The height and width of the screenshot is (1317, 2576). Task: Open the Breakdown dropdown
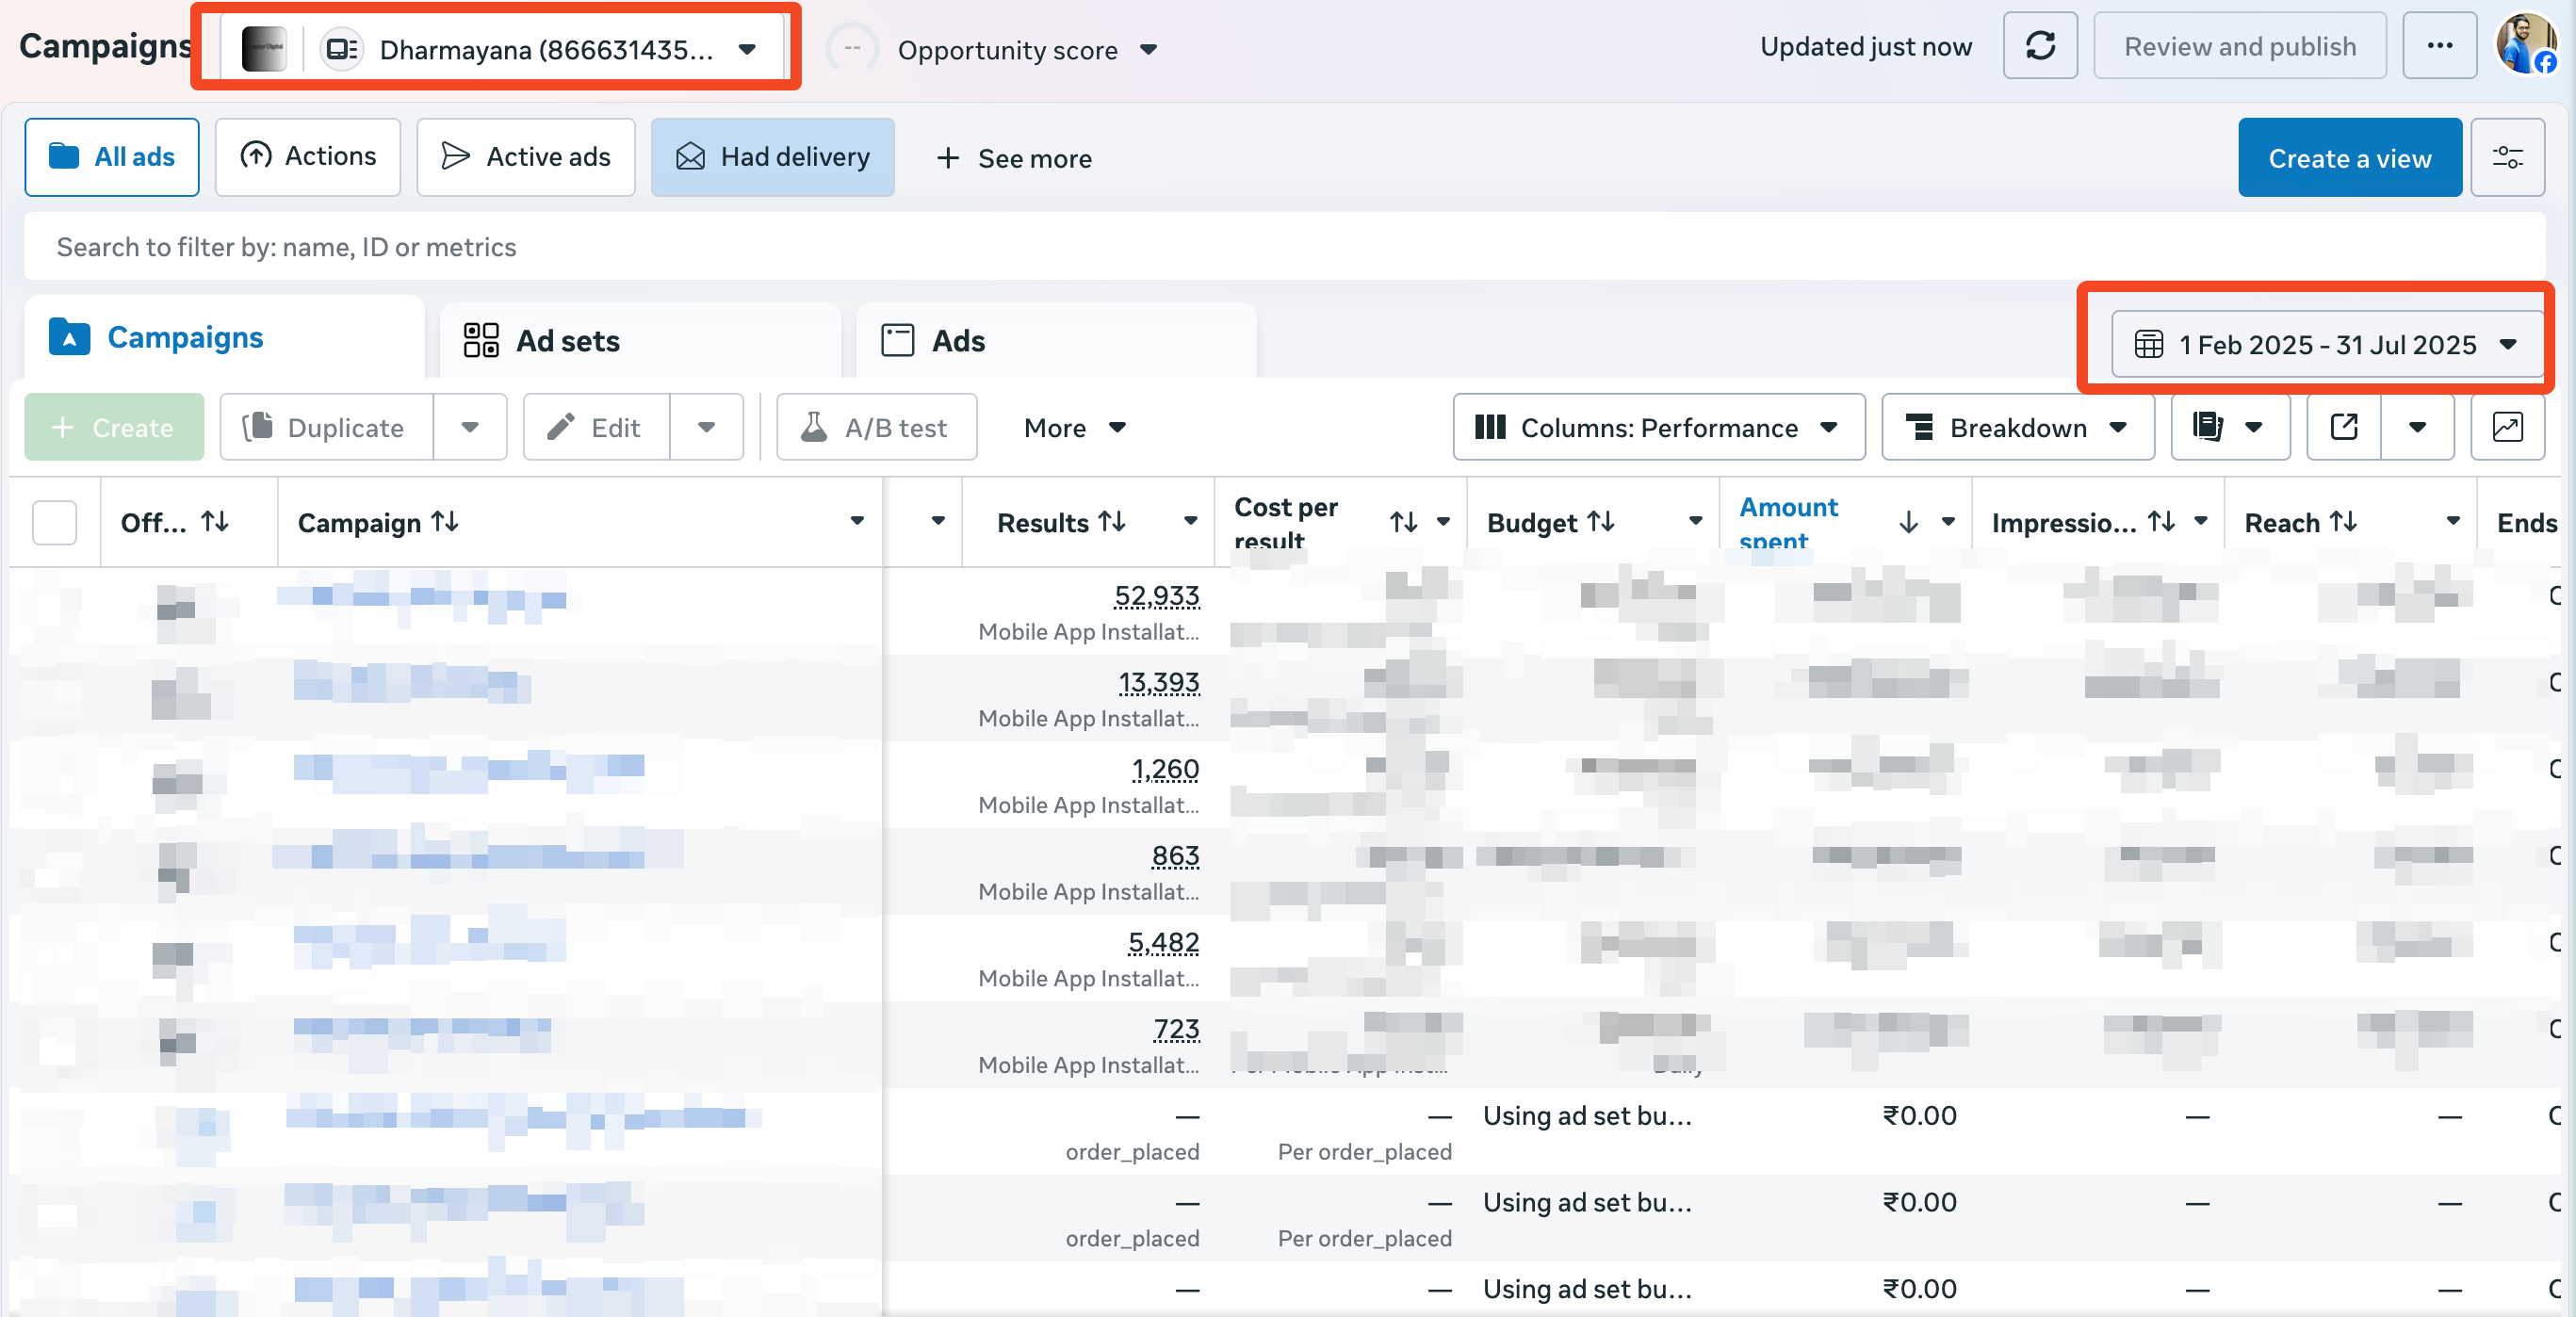[2017, 428]
